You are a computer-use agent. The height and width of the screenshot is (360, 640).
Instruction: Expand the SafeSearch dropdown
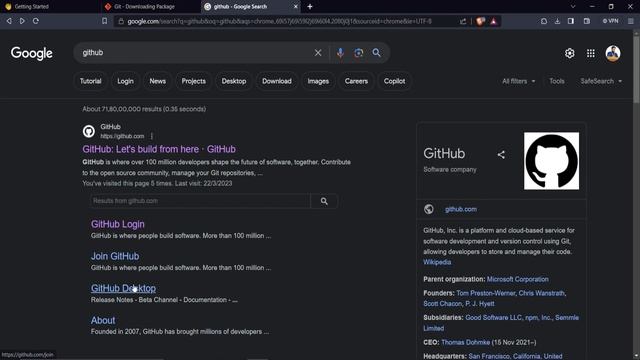coord(601,81)
